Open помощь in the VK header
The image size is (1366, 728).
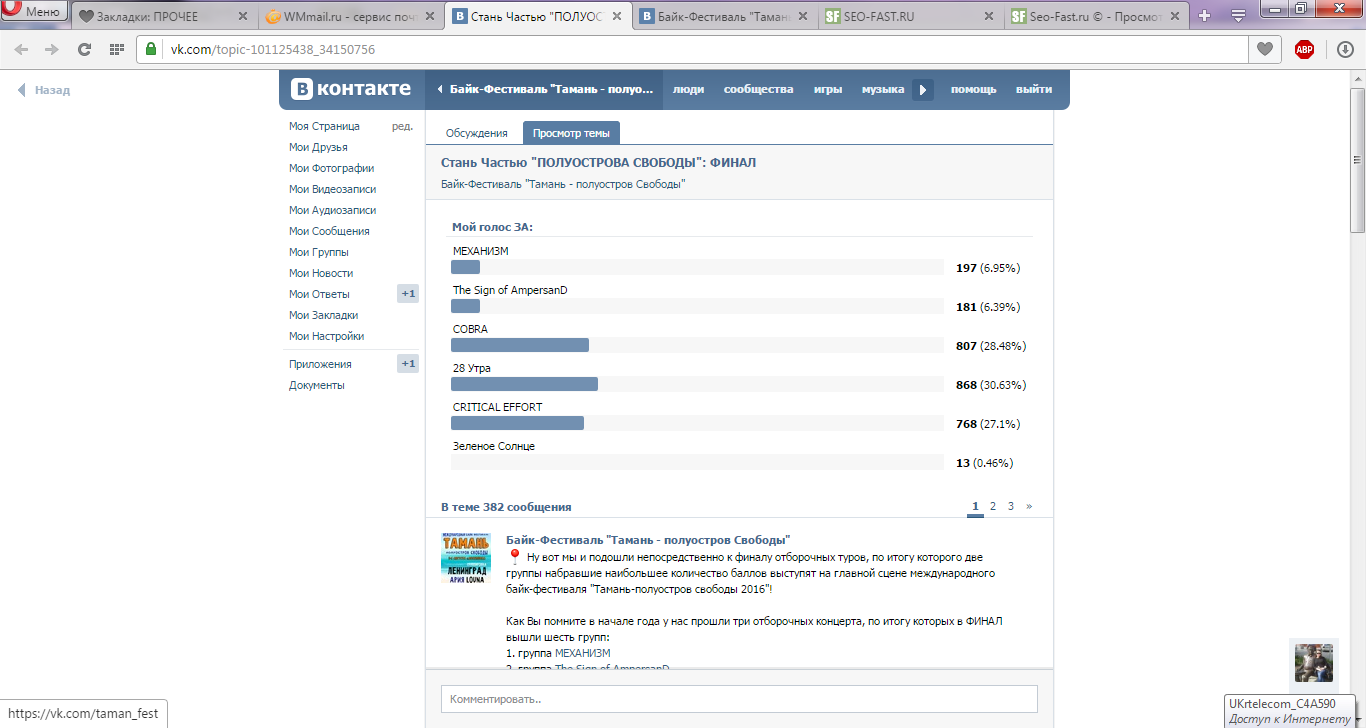973,89
